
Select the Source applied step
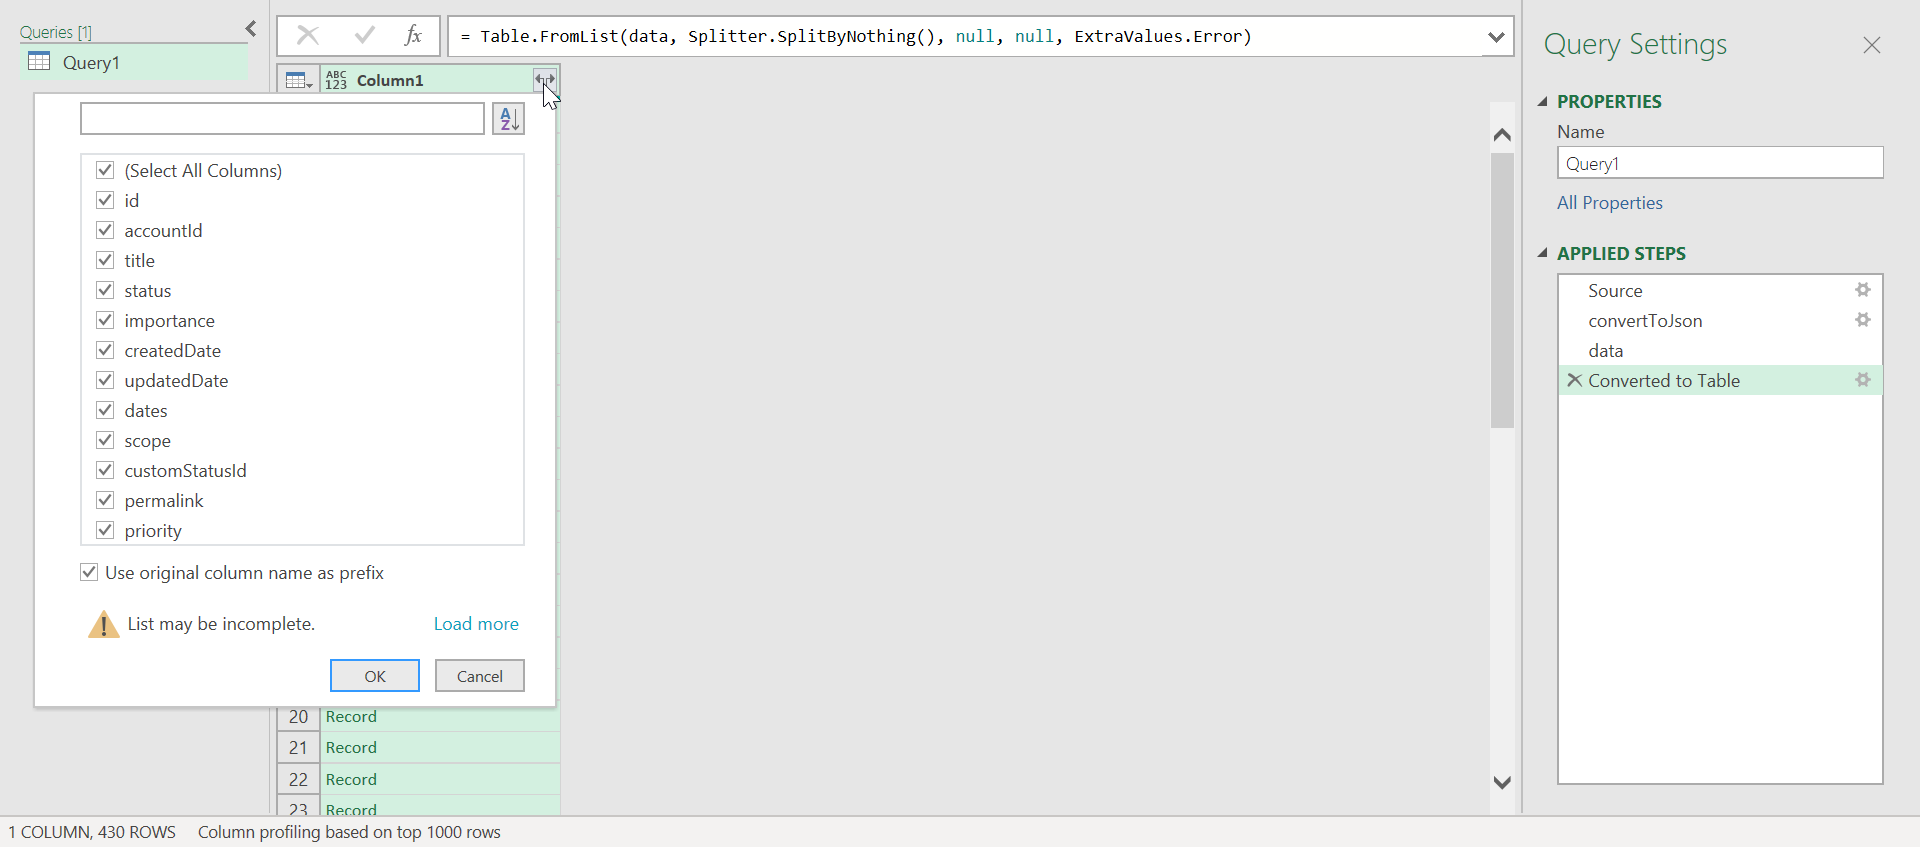[x=1720, y=290]
